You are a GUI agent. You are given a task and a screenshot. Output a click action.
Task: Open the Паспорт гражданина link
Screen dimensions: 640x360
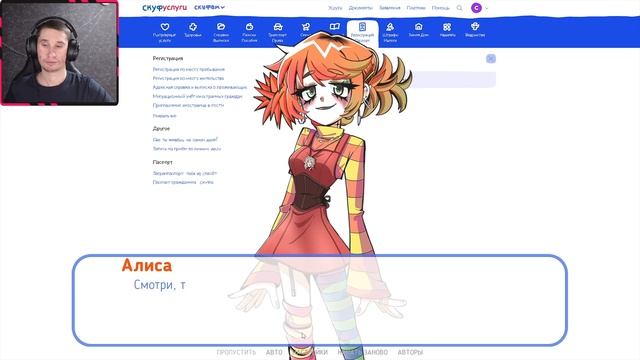click(x=183, y=182)
